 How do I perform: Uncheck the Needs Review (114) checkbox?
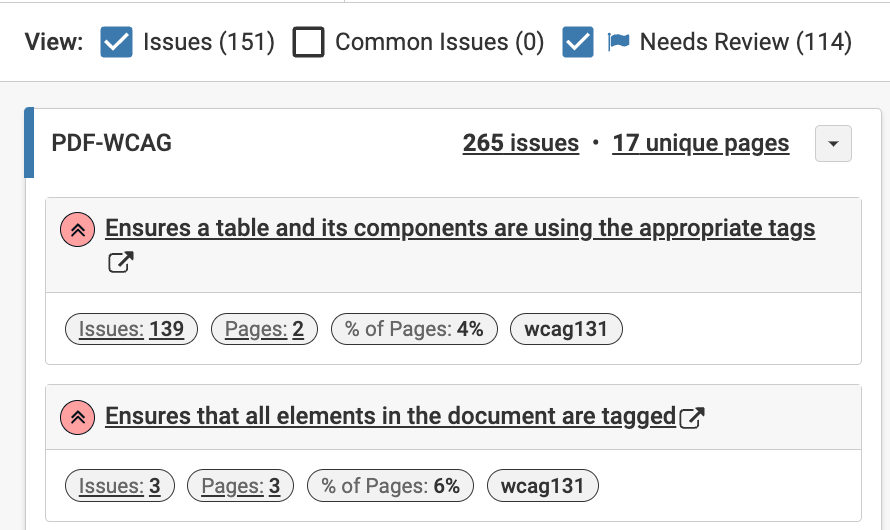(578, 42)
